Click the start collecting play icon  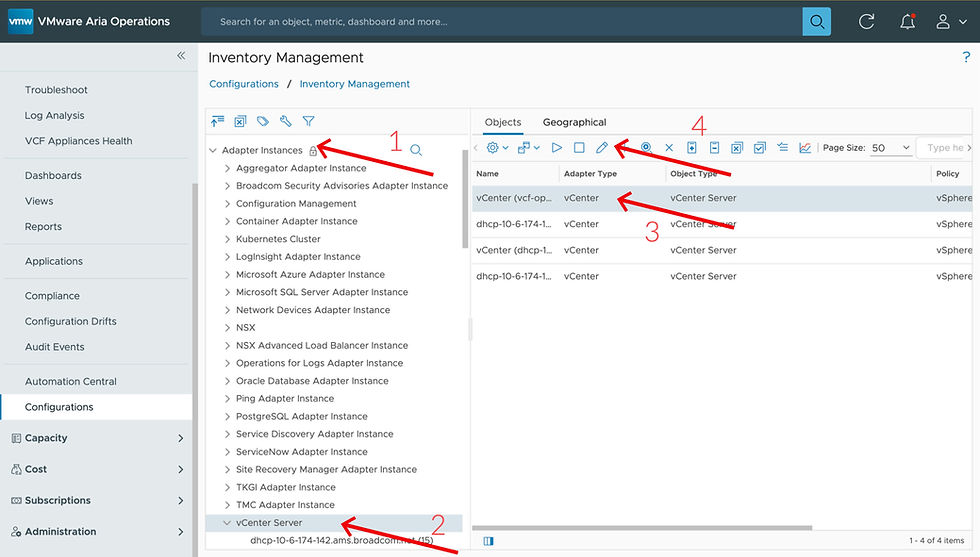557,148
